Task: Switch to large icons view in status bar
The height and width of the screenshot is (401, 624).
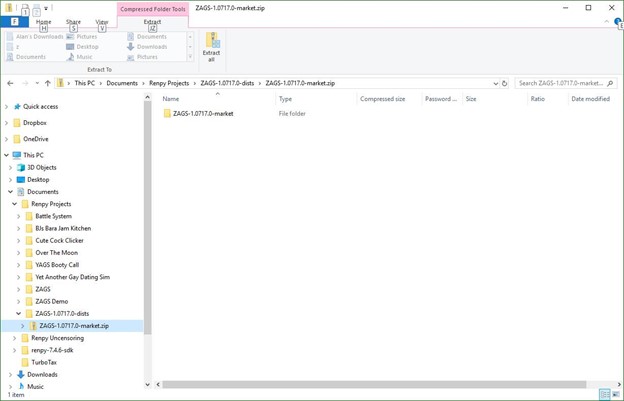Action: tap(616, 394)
